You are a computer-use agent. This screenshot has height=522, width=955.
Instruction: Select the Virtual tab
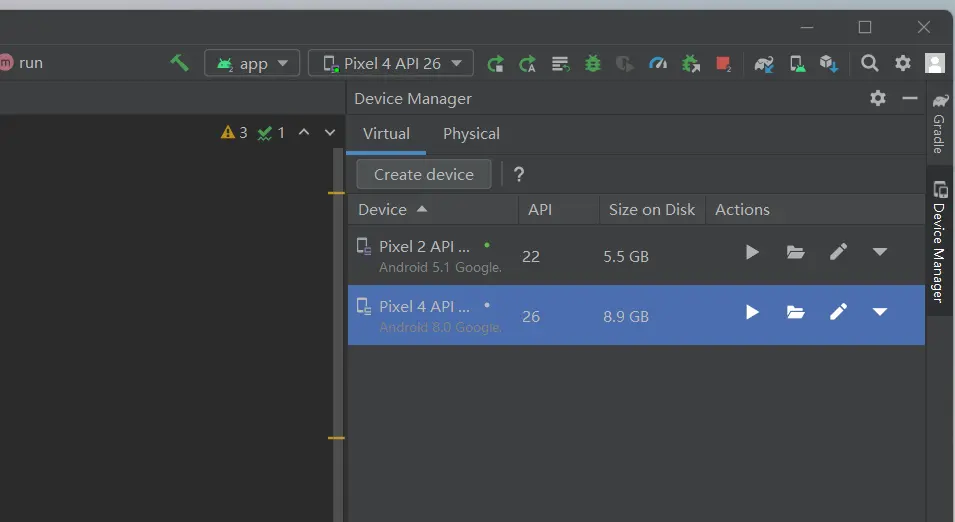point(386,134)
